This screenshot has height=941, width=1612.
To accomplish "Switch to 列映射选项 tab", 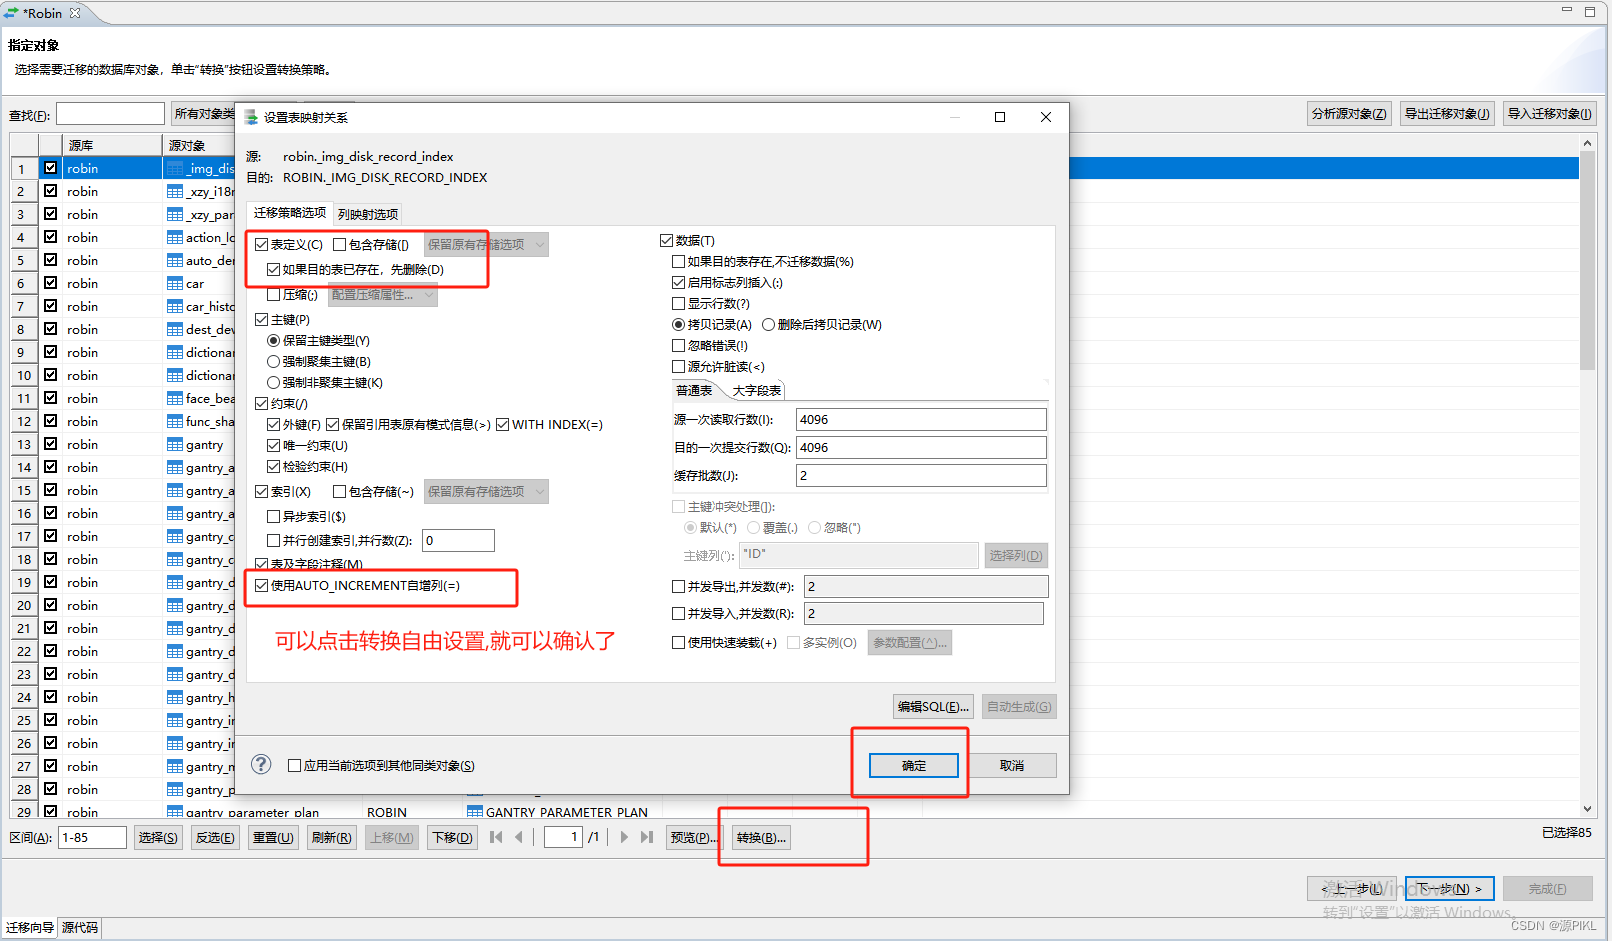I will point(368,214).
